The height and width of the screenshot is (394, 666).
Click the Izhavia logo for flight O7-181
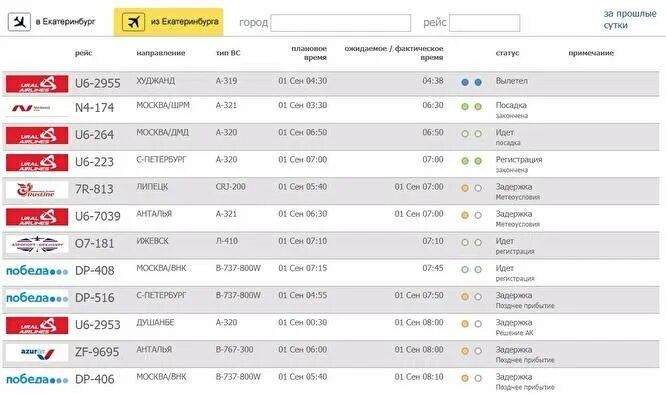37,244
